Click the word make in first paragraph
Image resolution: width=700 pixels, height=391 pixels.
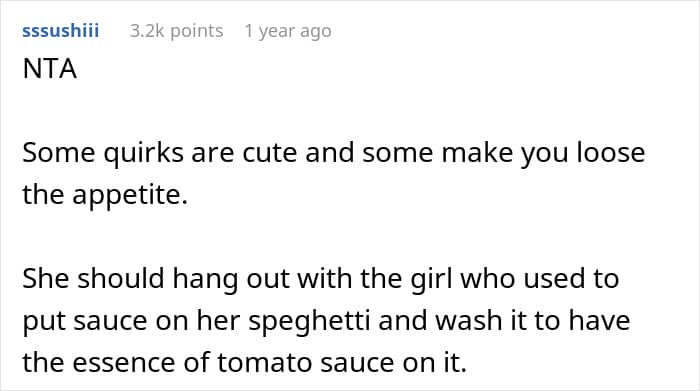(478, 153)
